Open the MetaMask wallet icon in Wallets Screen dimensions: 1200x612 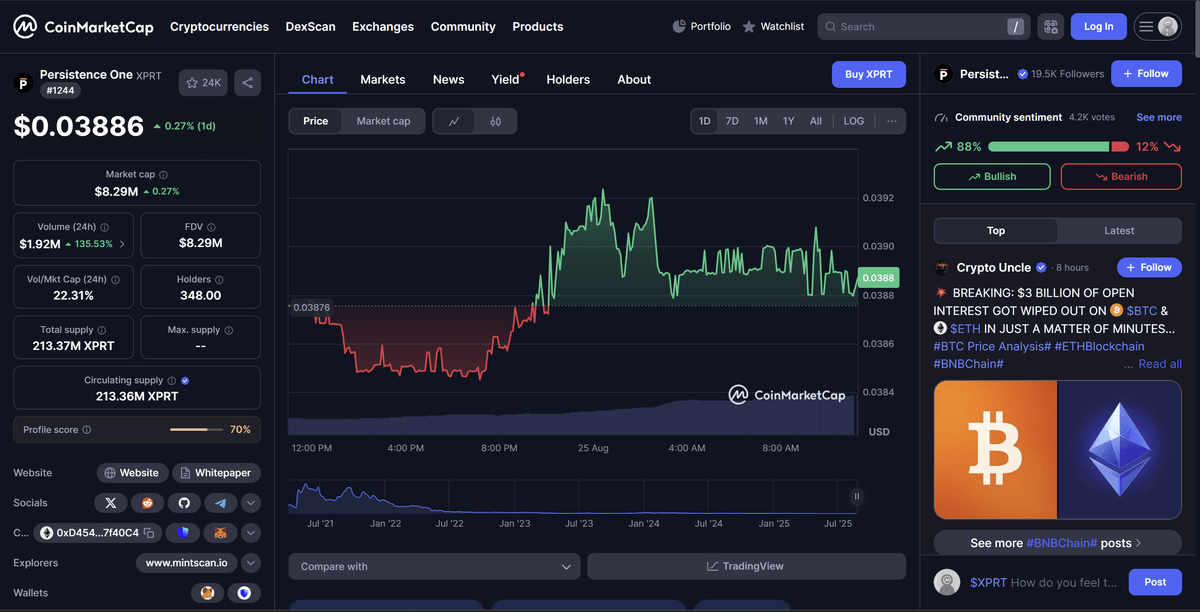coord(208,593)
